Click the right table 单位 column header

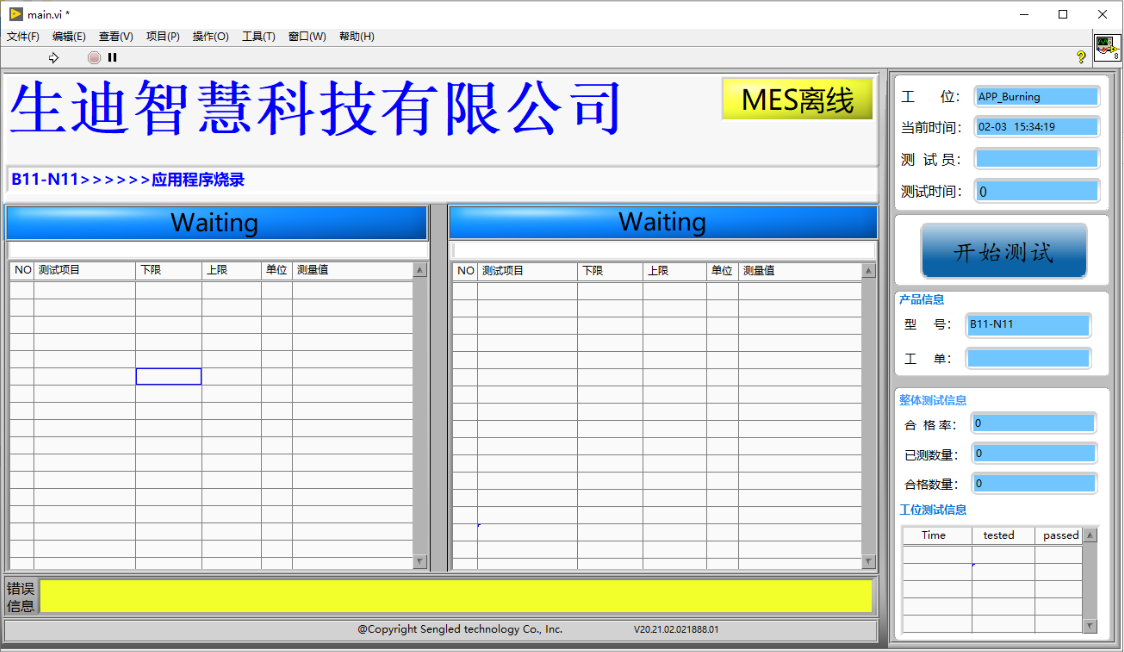(723, 271)
